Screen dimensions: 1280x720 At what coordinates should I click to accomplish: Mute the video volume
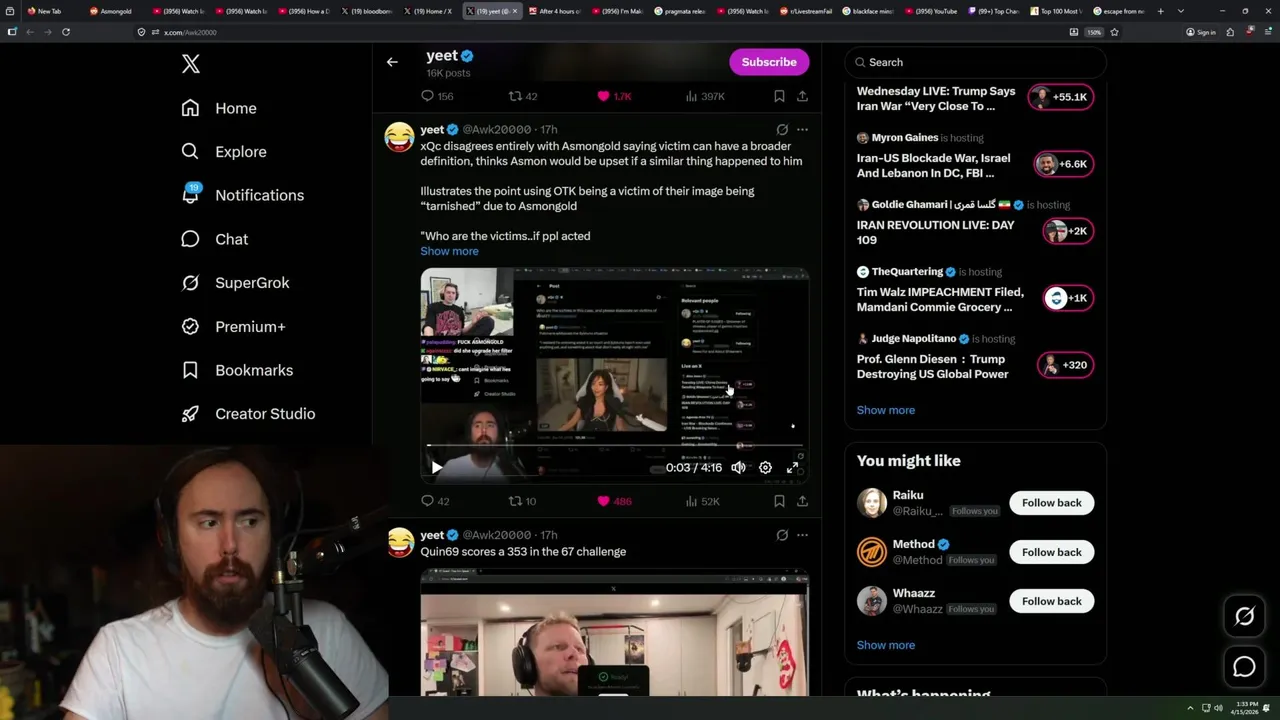tap(738, 467)
